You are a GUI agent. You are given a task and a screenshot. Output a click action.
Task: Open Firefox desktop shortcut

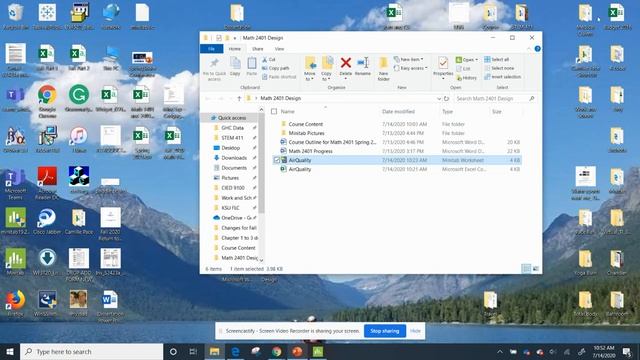click(16, 304)
